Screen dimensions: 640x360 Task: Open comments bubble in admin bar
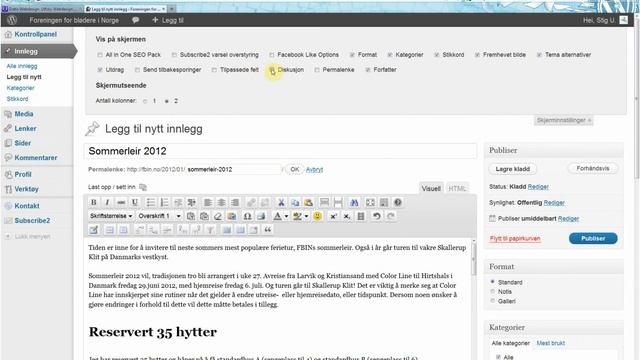(x=136, y=20)
